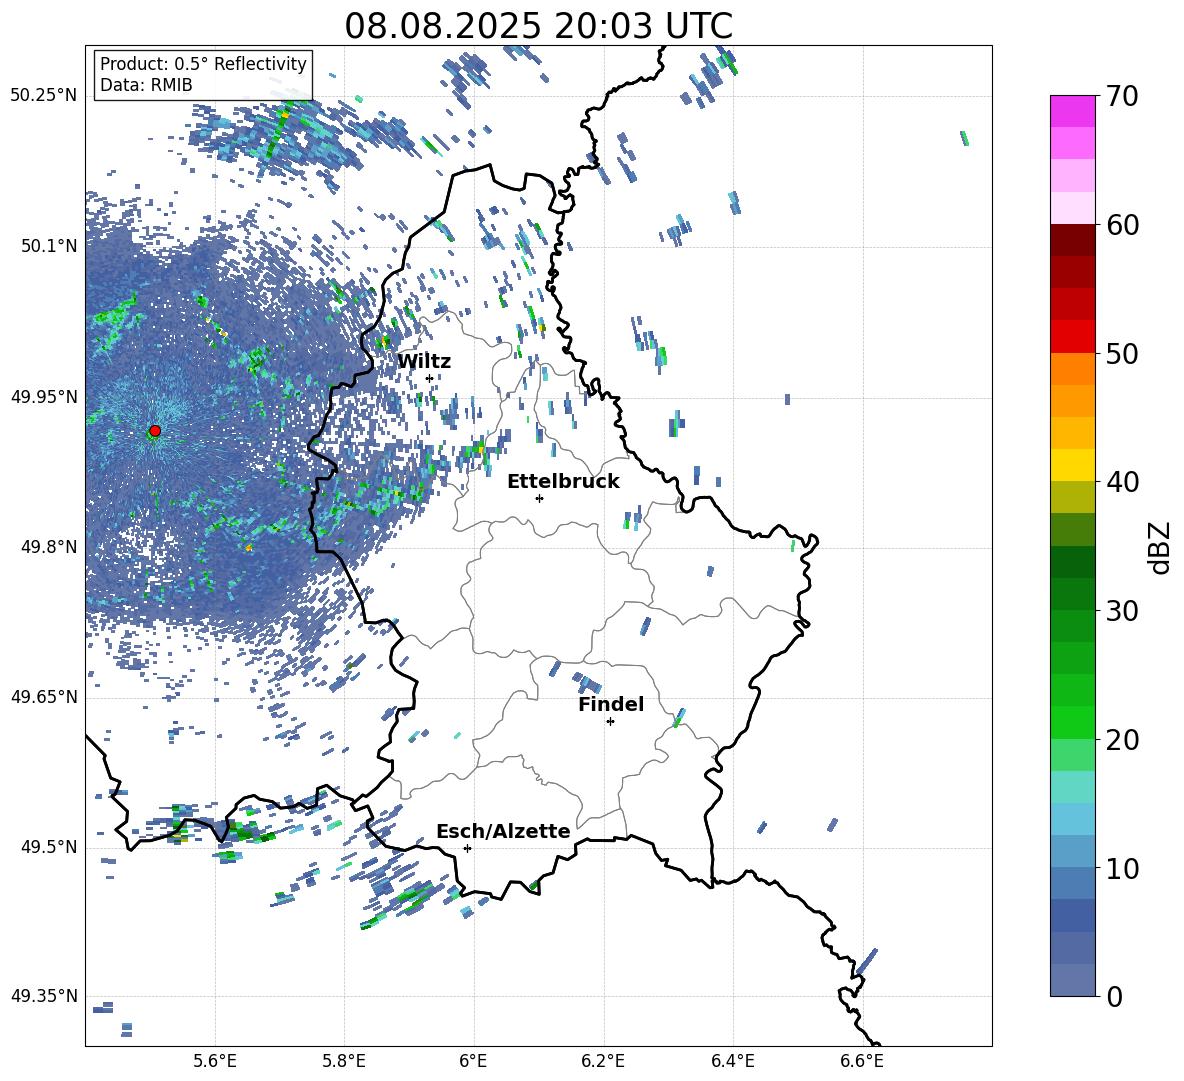Screen dimensions: 1184x1081
Task: Click the 50.1°N latitude label
Action: click(x=49, y=247)
